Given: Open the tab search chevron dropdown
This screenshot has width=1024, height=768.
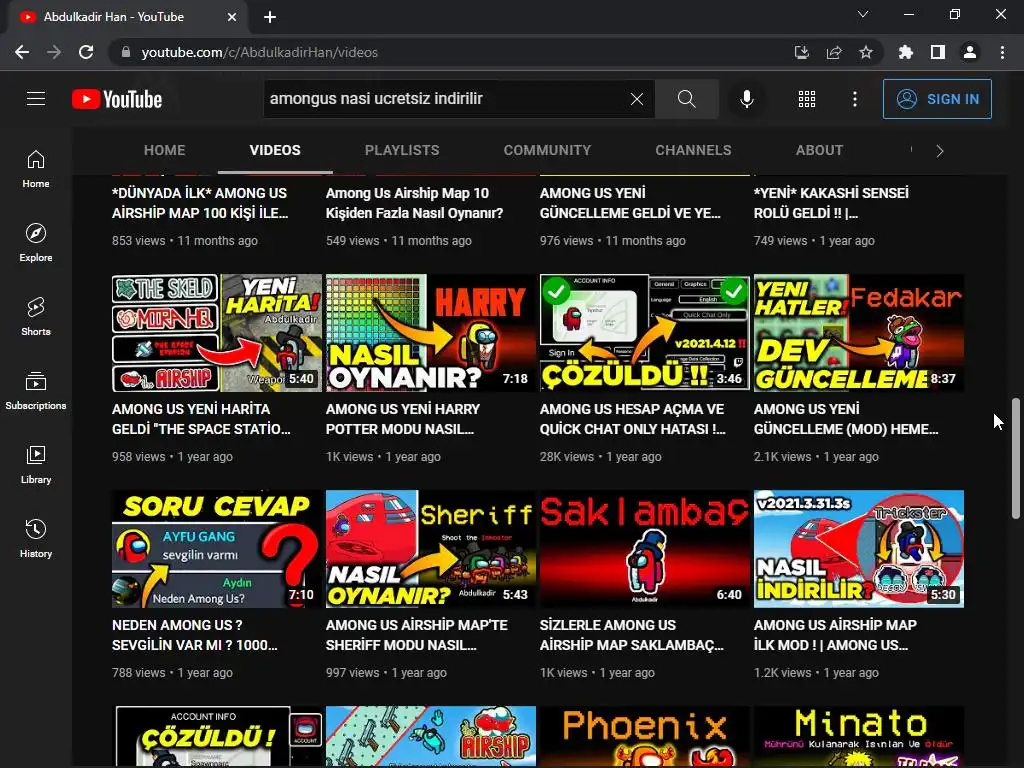Looking at the screenshot, I should tap(863, 14).
